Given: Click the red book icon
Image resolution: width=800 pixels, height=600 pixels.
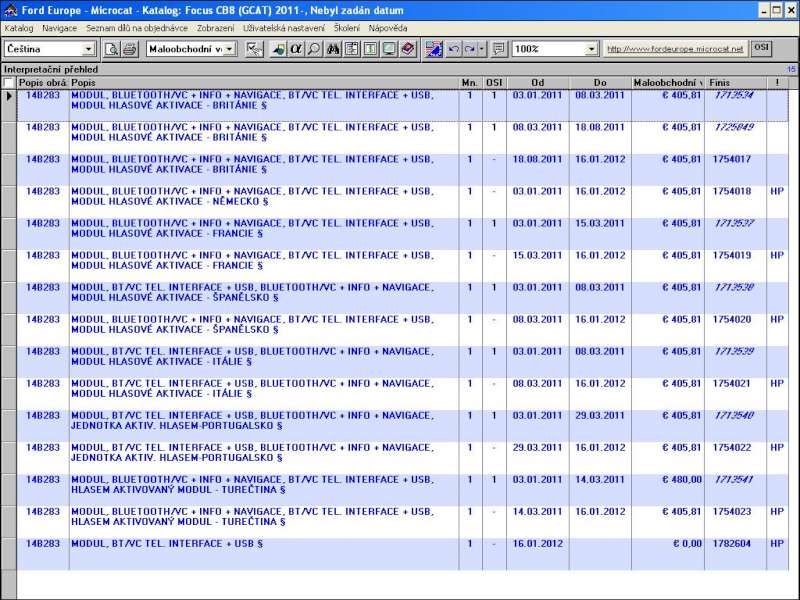Looking at the screenshot, I should coord(407,49).
